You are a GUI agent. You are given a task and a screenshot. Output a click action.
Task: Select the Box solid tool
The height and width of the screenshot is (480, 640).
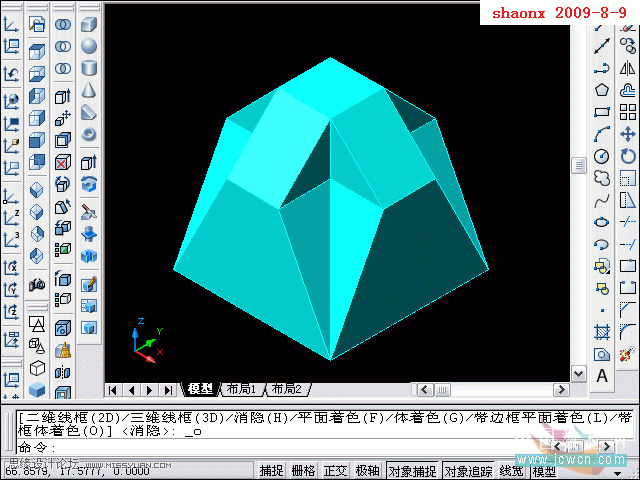tap(89, 24)
